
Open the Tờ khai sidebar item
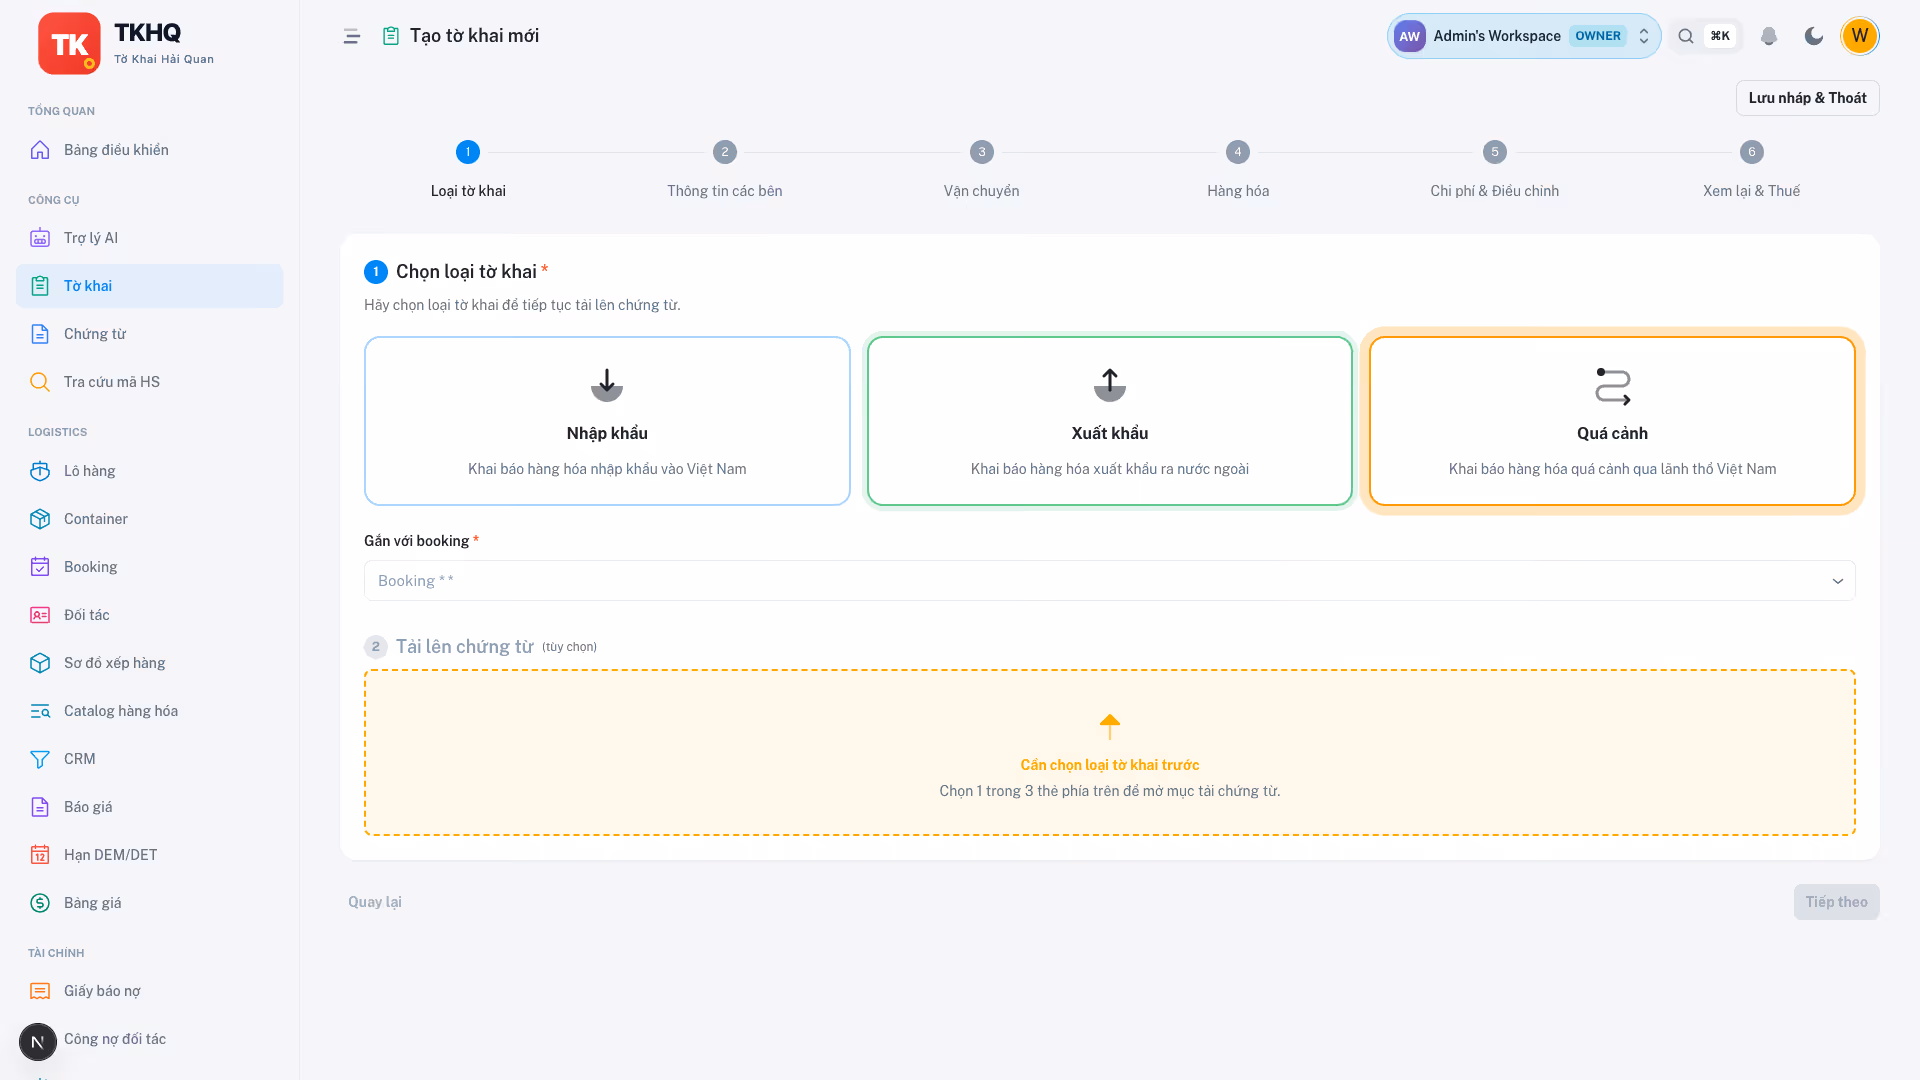(x=150, y=286)
